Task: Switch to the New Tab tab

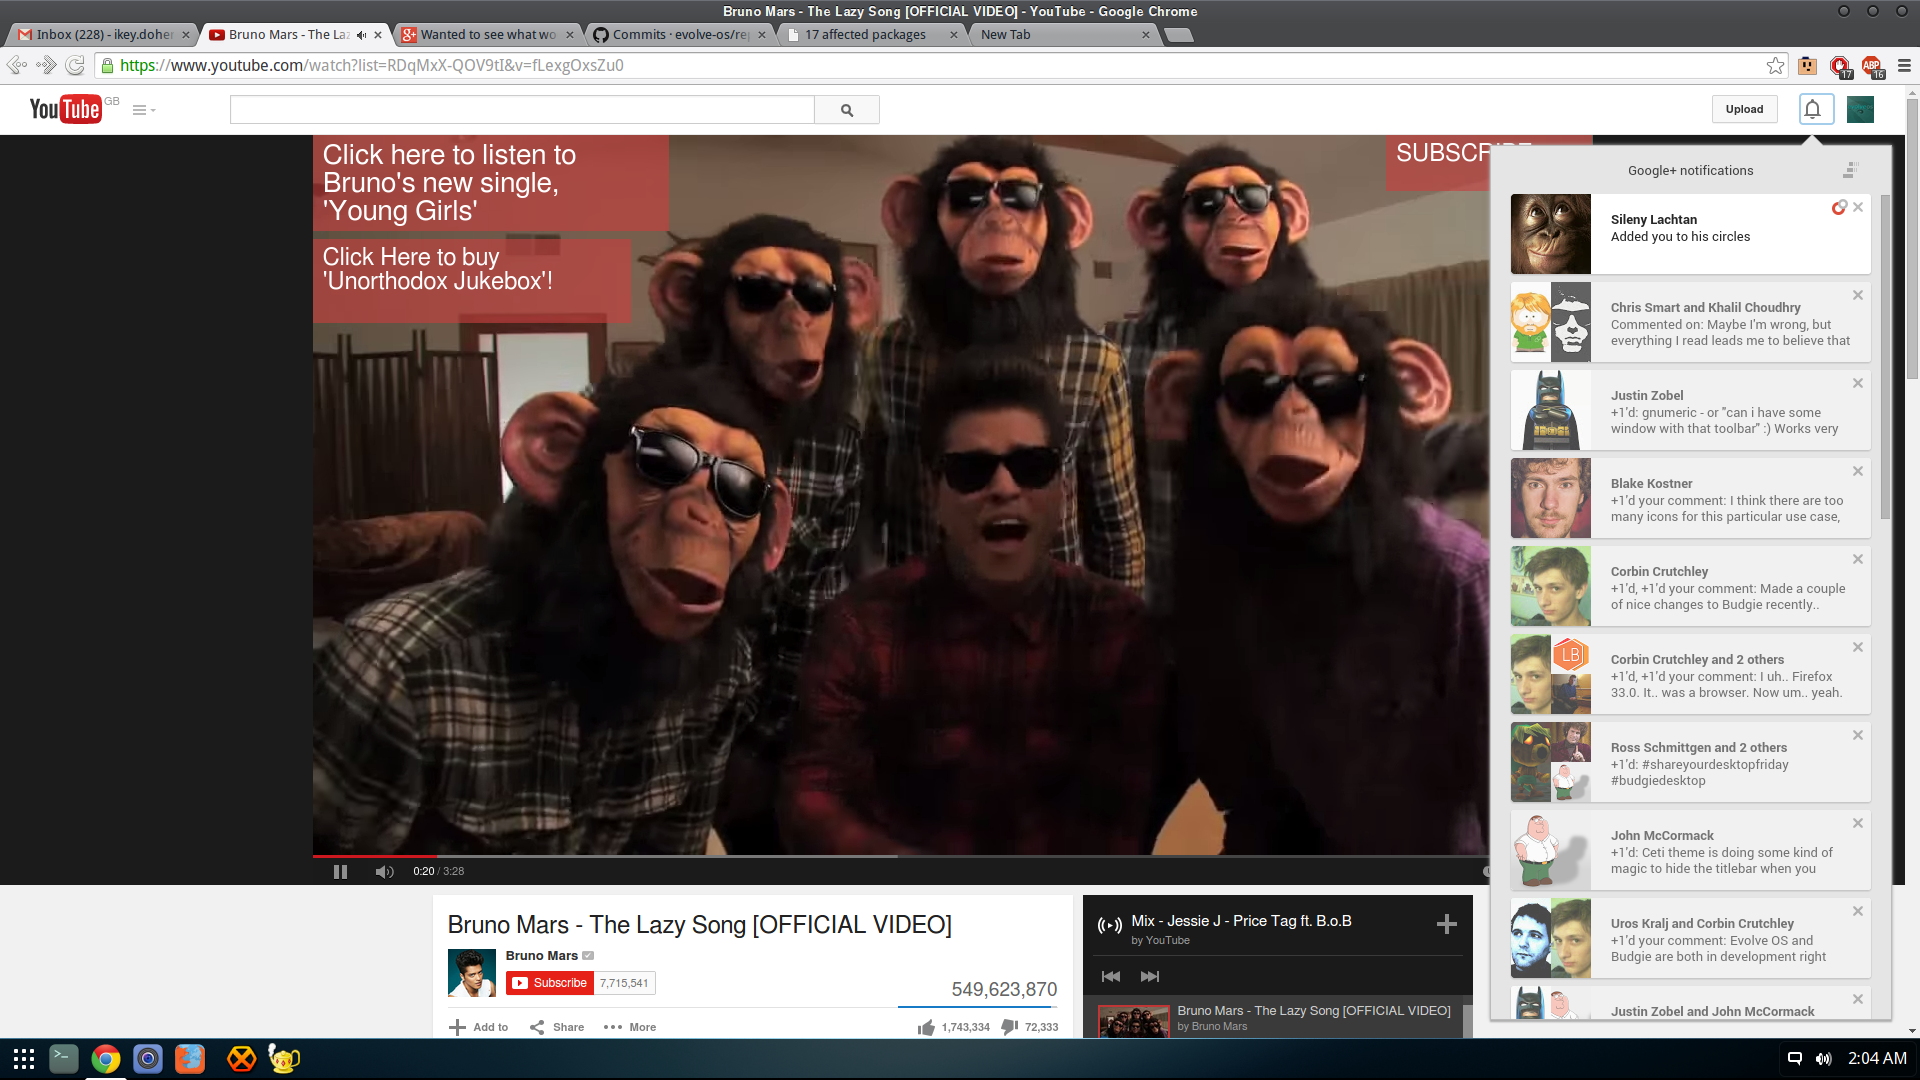Action: point(1063,34)
